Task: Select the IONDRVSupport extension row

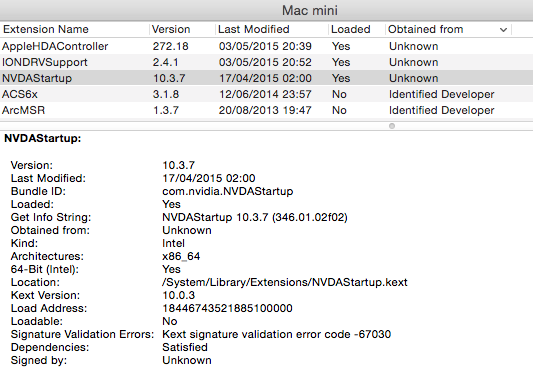Action: [x=266, y=62]
